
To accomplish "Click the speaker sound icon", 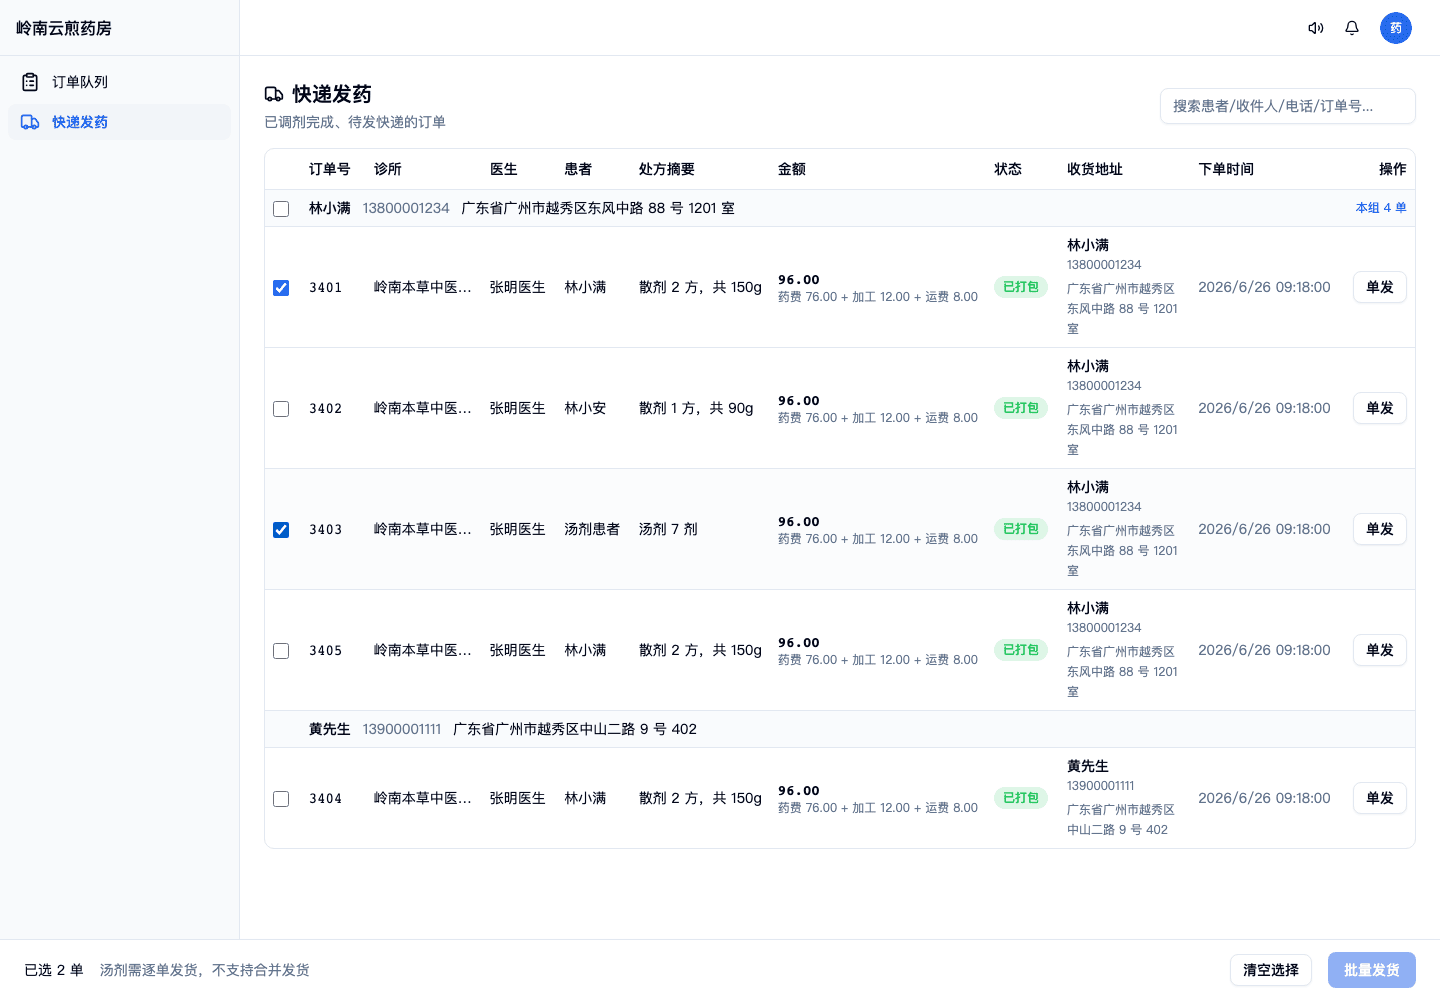I will tap(1316, 28).
